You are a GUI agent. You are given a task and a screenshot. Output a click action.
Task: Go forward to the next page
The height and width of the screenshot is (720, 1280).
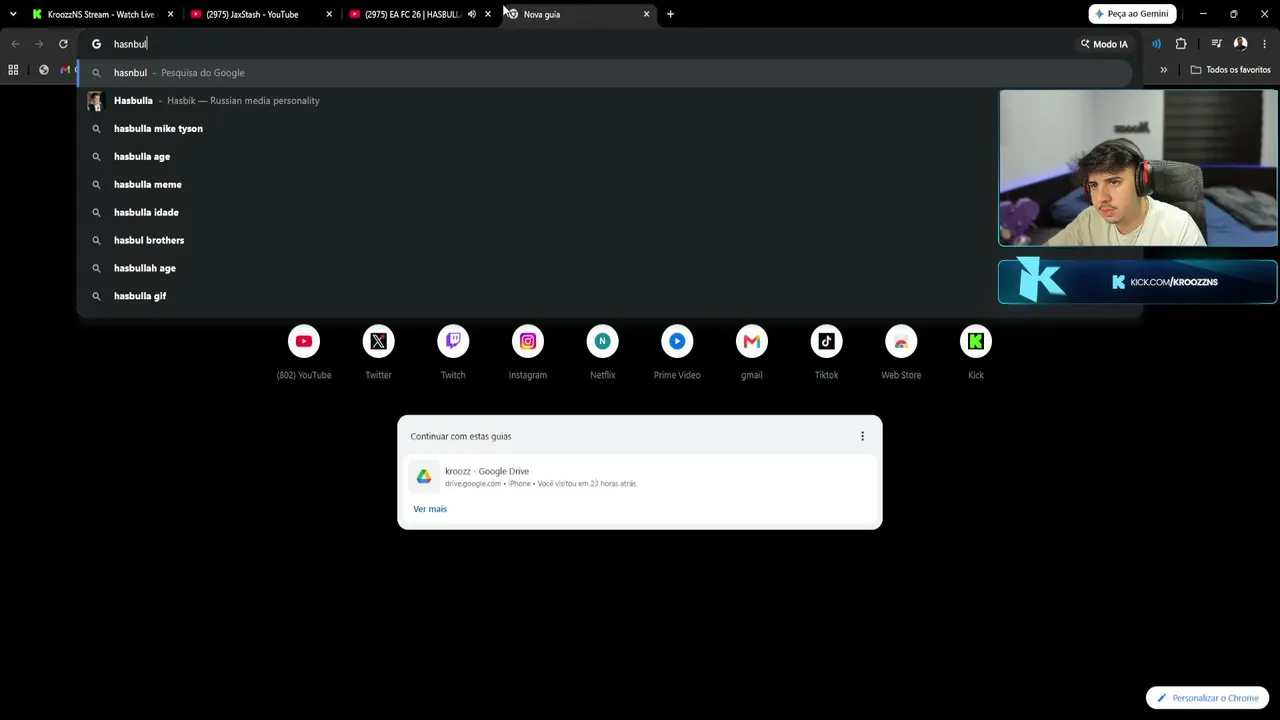39,44
